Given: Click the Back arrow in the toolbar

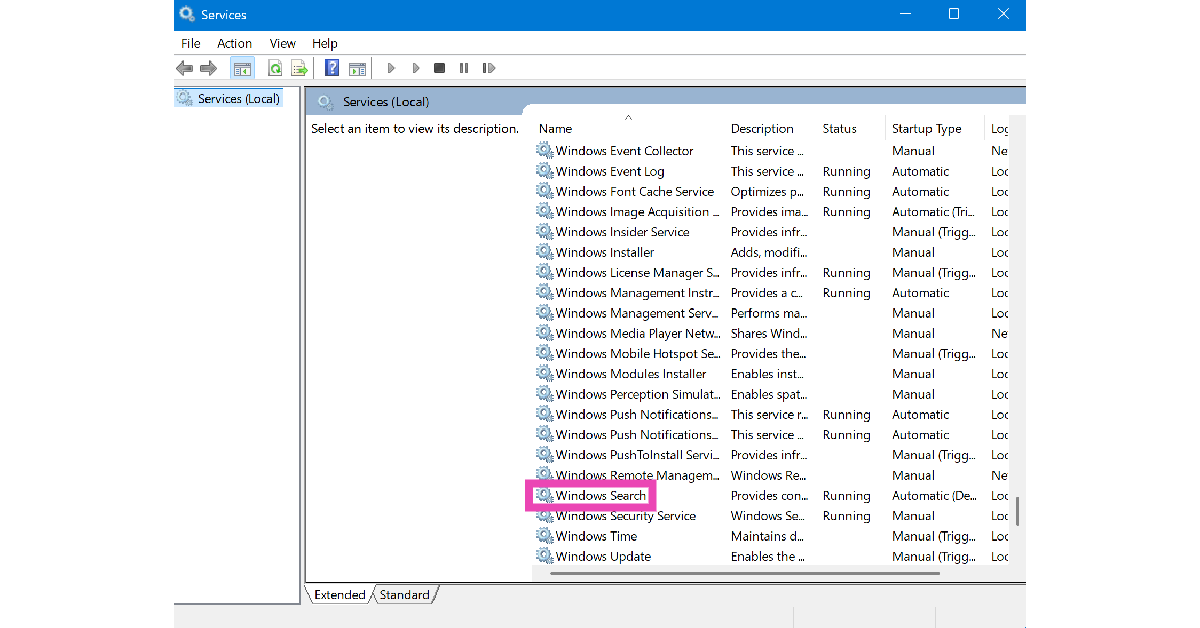Looking at the screenshot, I should 184,68.
